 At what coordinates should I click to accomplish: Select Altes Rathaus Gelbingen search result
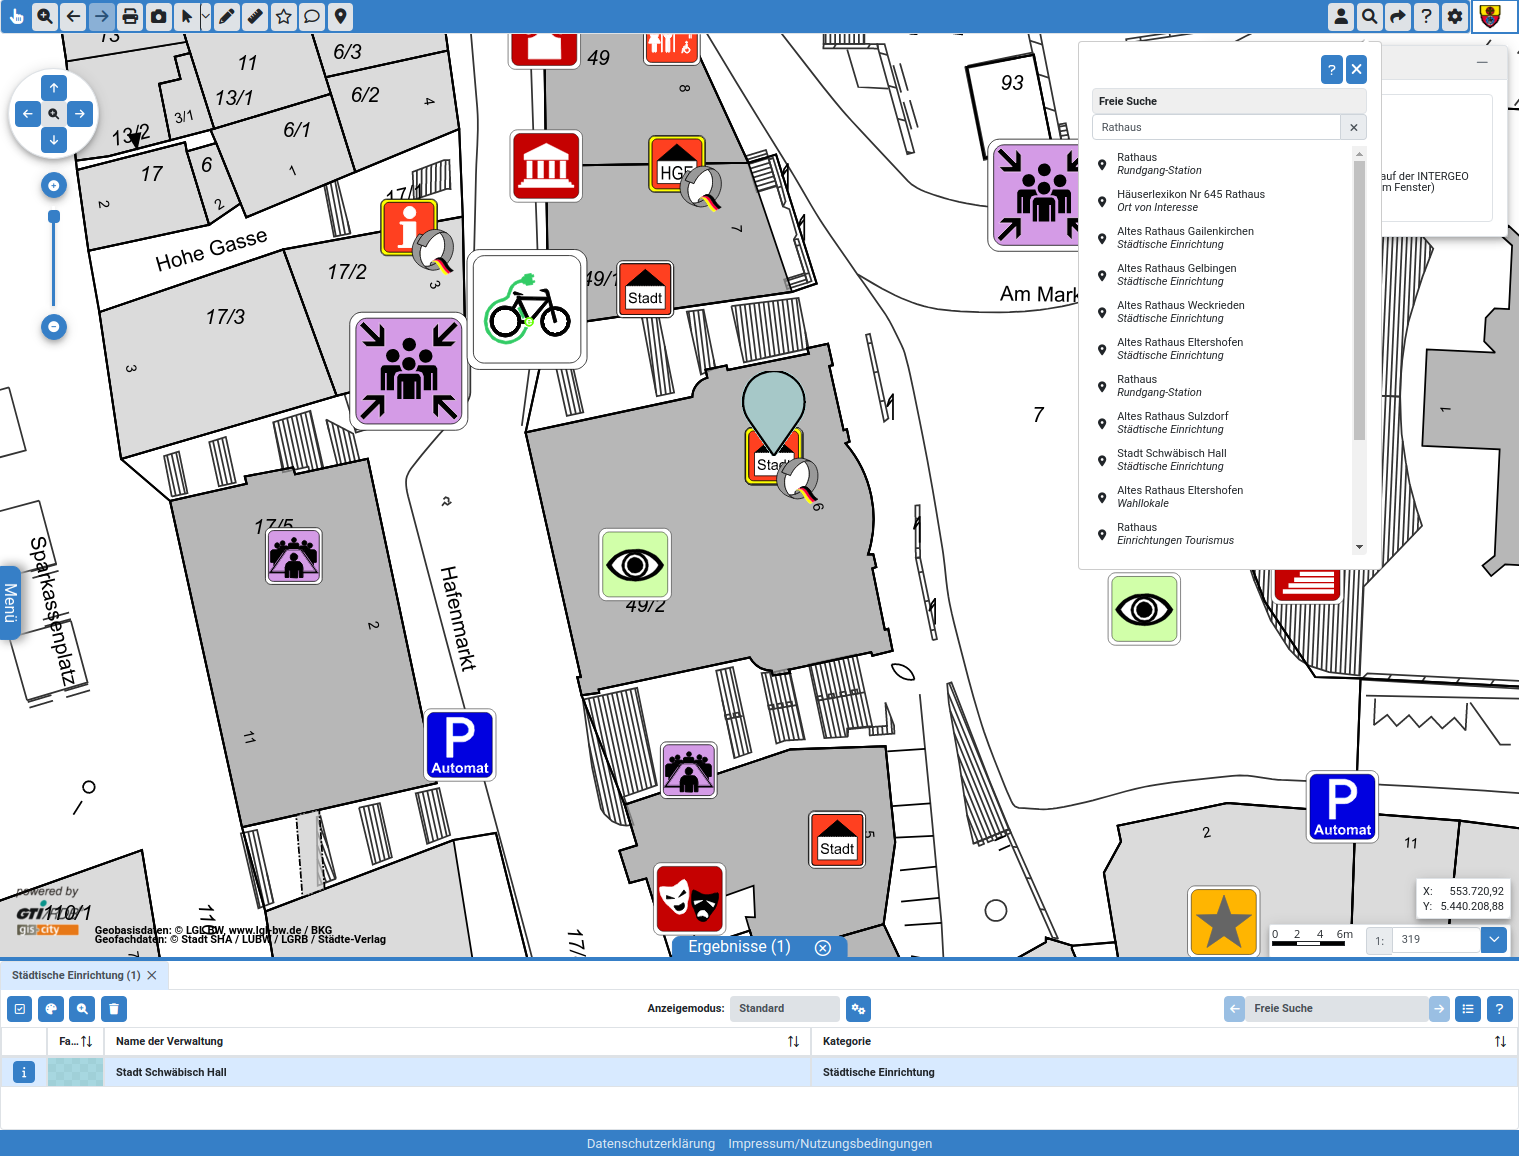1177,274
